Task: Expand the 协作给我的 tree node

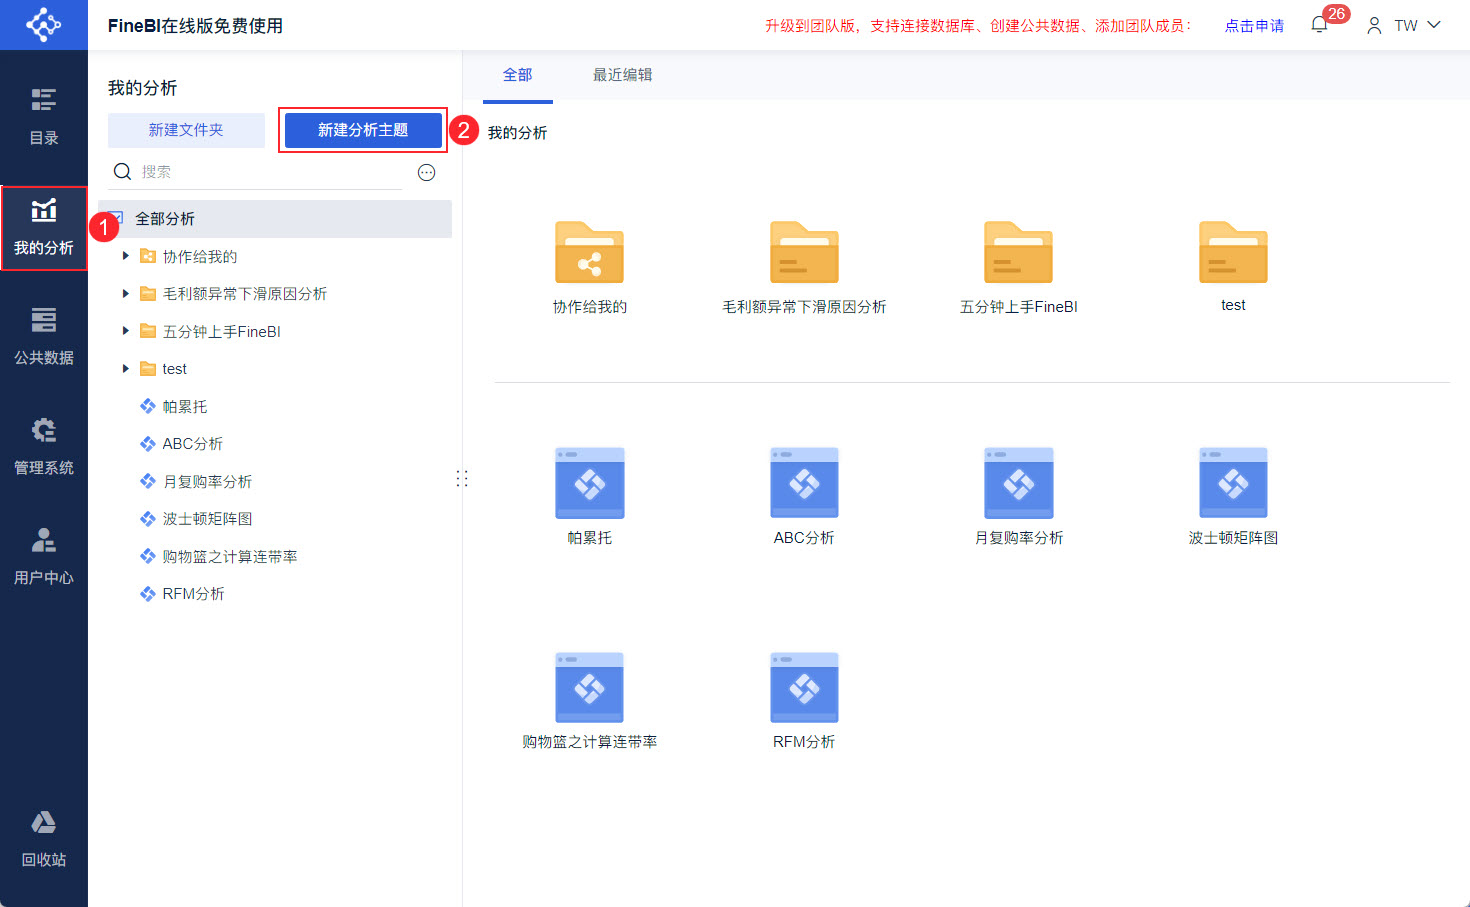Action: [x=125, y=256]
